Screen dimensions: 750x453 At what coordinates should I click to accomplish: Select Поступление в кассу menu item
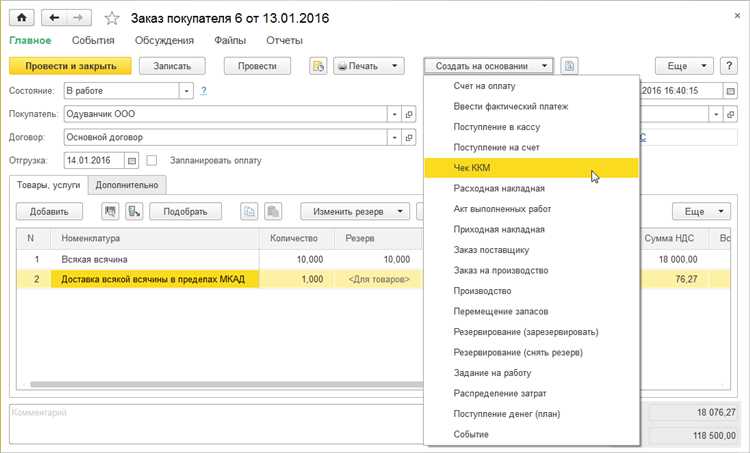point(531,127)
